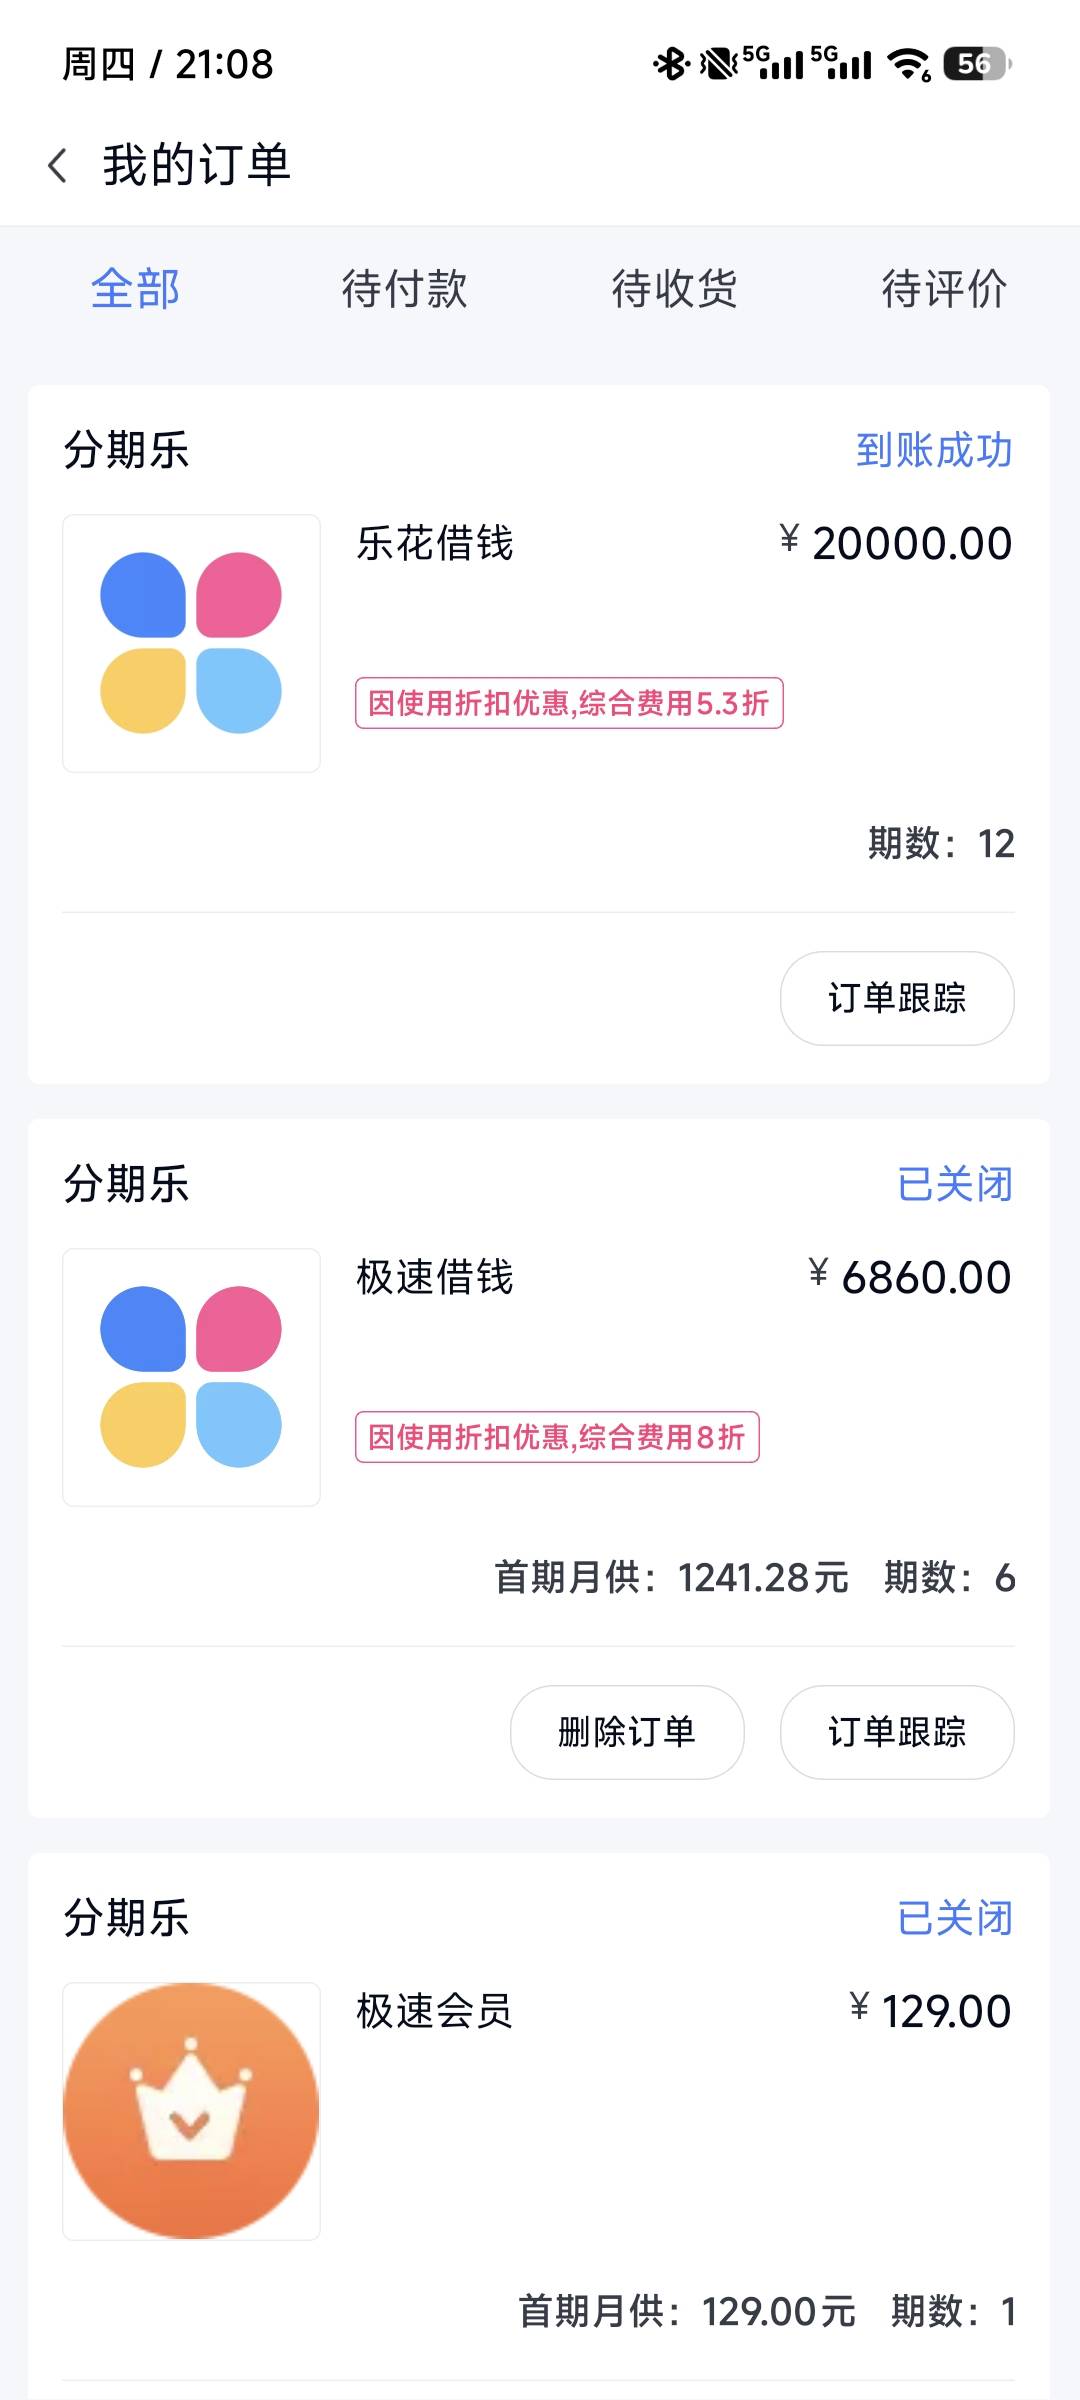The image size is (1080, 2400).
Task: Tap 订单跟踪 for the 极速借钱 order
Action: coord(897,1732)
